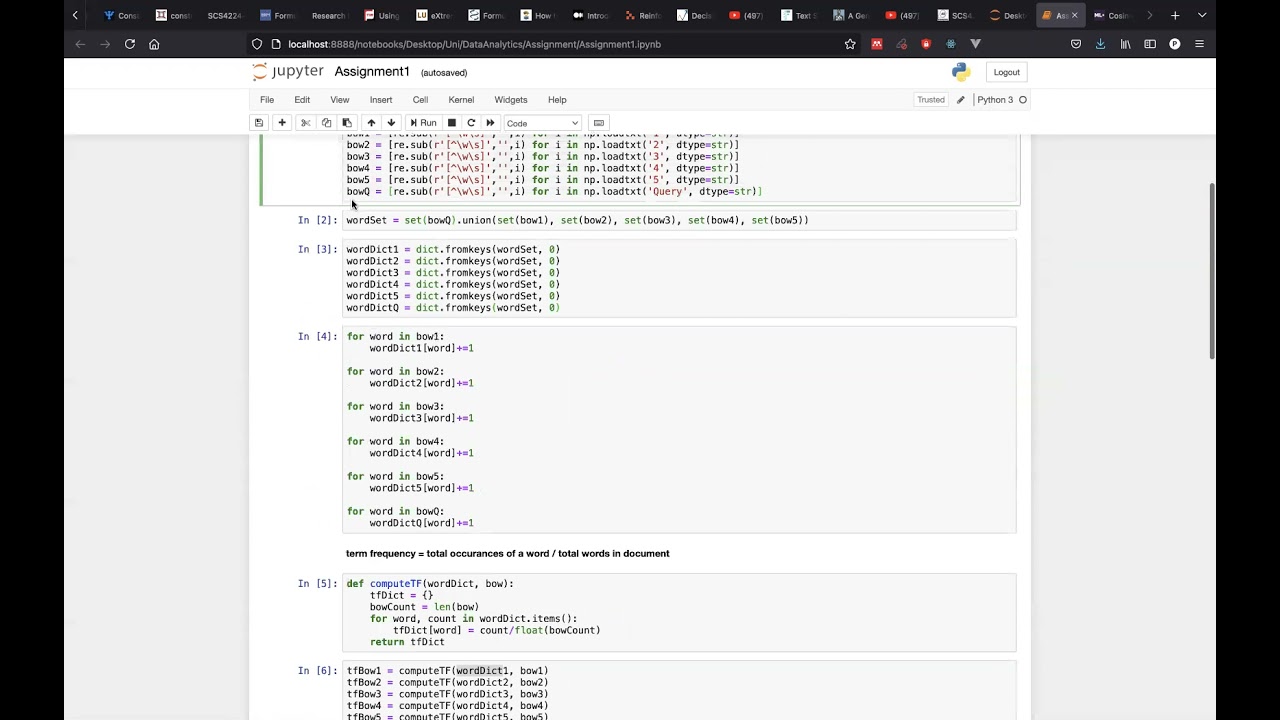Copy the selected cells in the Jupyter toolbar
This screenshot has height=720, width=1280.
click(326, 123)
